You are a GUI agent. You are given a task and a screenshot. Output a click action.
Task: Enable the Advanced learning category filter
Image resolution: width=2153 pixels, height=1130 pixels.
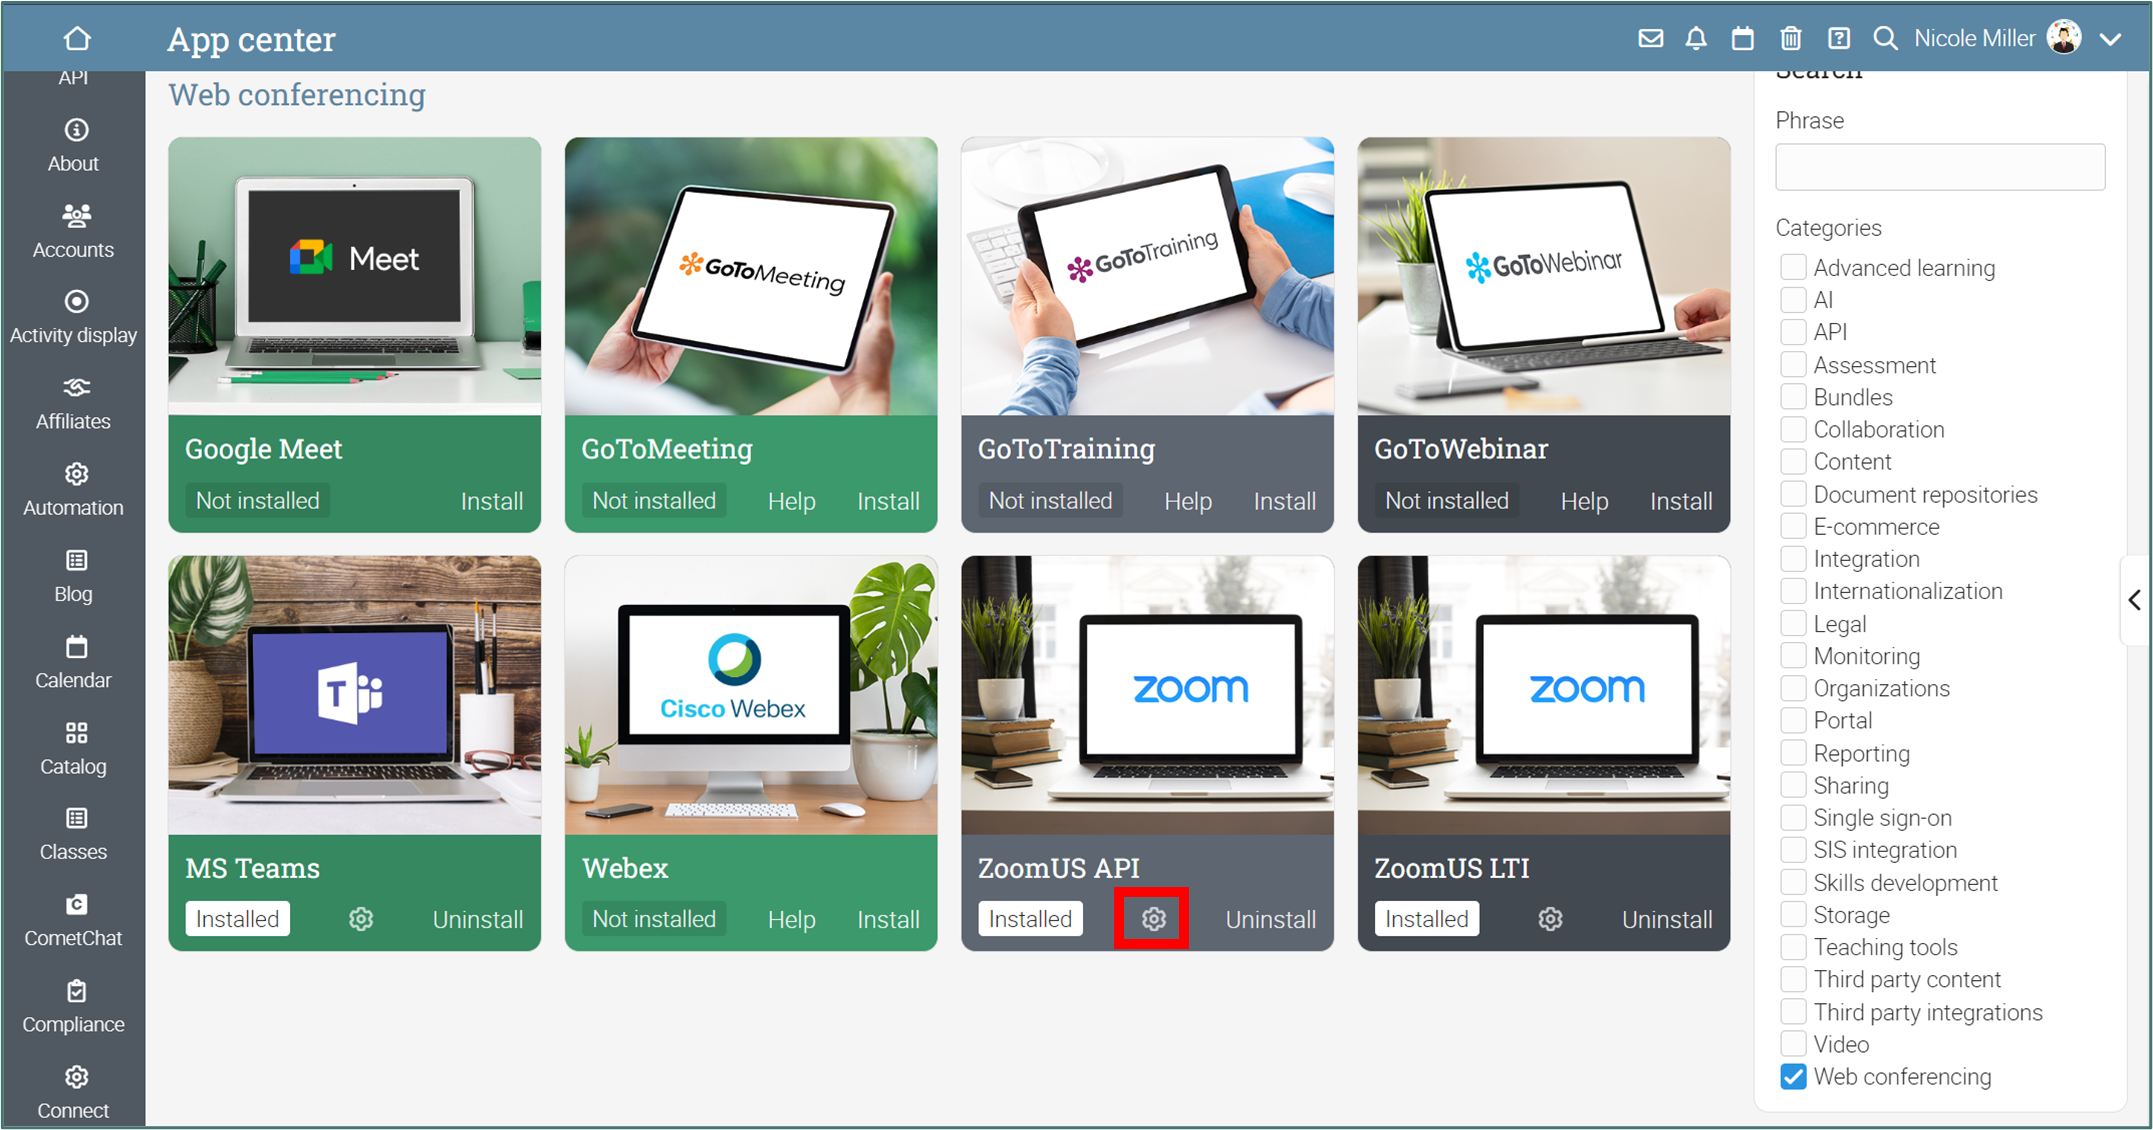(1793, 267)
